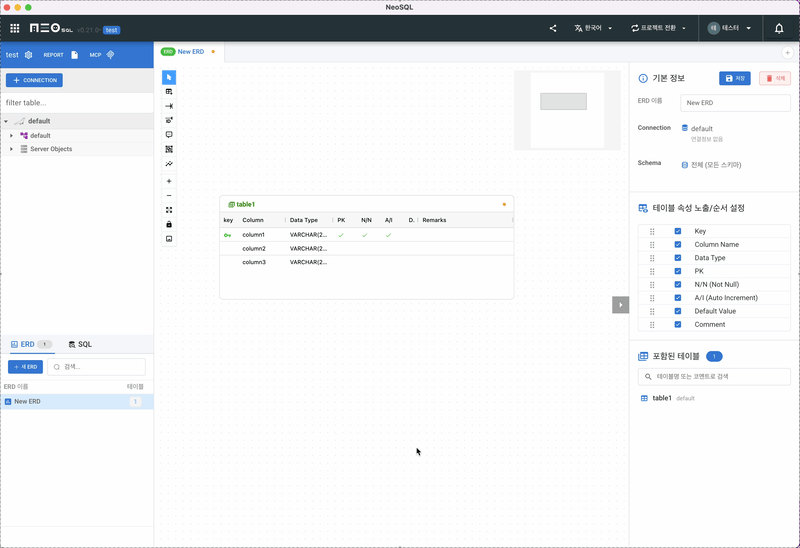This screenshot has width=800, height=548.
Task: Uncheck the Data Type checkbox
Action: pyautogui.click(x=678, y=258)
